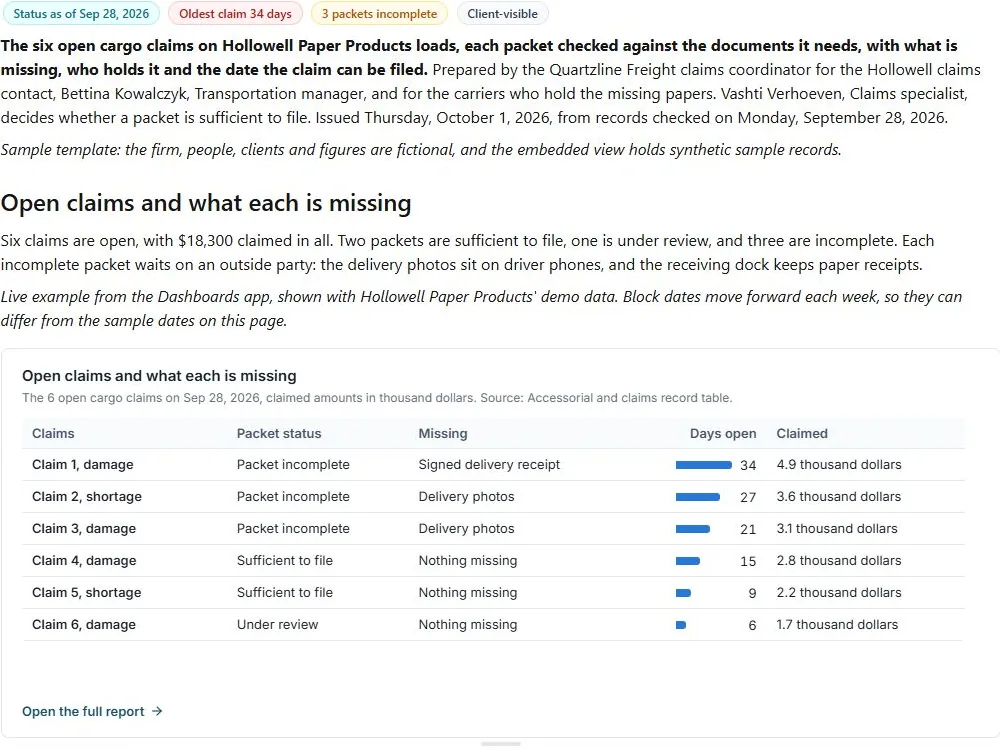Screen dimensions: 1000x750
Task: Select the Claim 5, shortage row label
Action: [x=87, y=592]
